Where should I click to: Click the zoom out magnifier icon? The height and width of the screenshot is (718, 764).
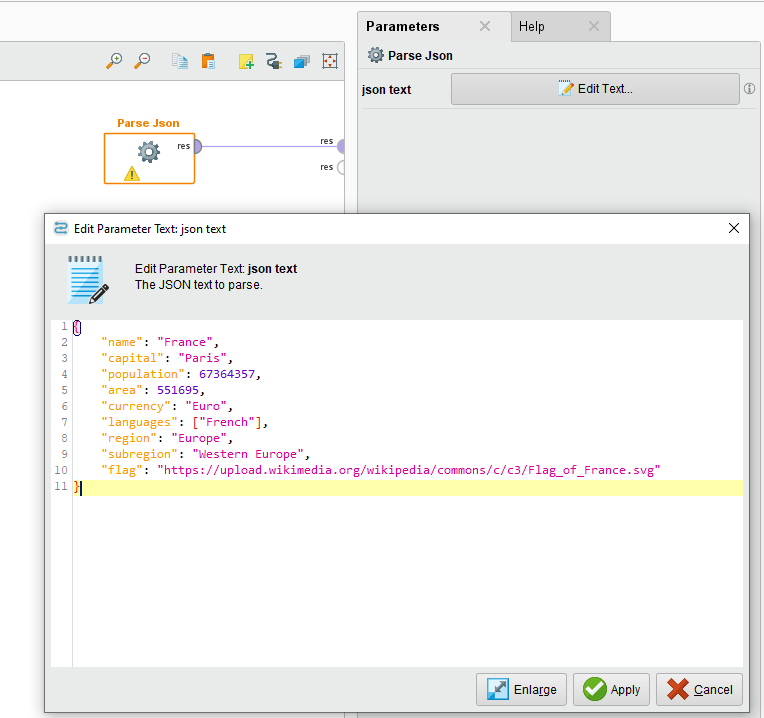click(143, 61)
